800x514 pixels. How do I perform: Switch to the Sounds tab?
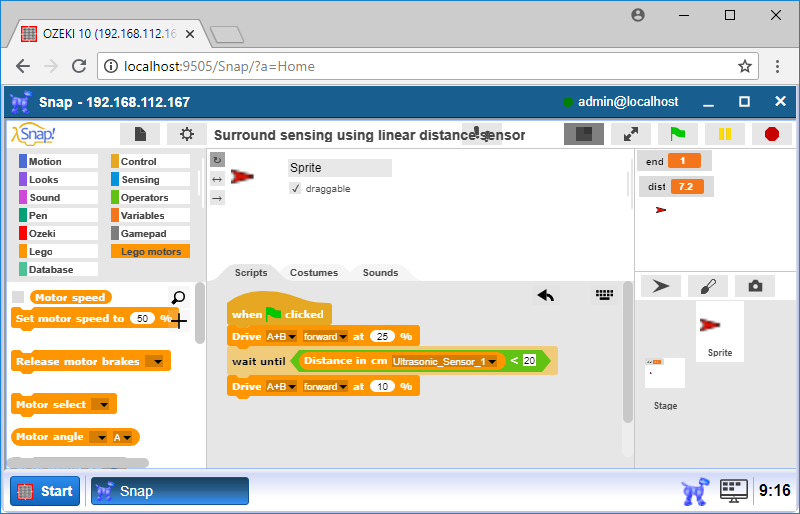click(380, 273)
